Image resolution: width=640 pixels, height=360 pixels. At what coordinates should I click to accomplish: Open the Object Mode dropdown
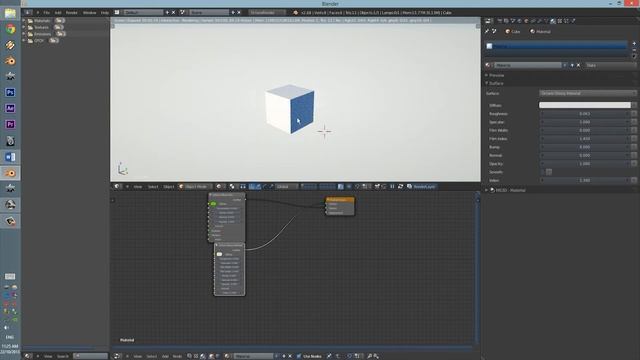(x=196, y=187)
